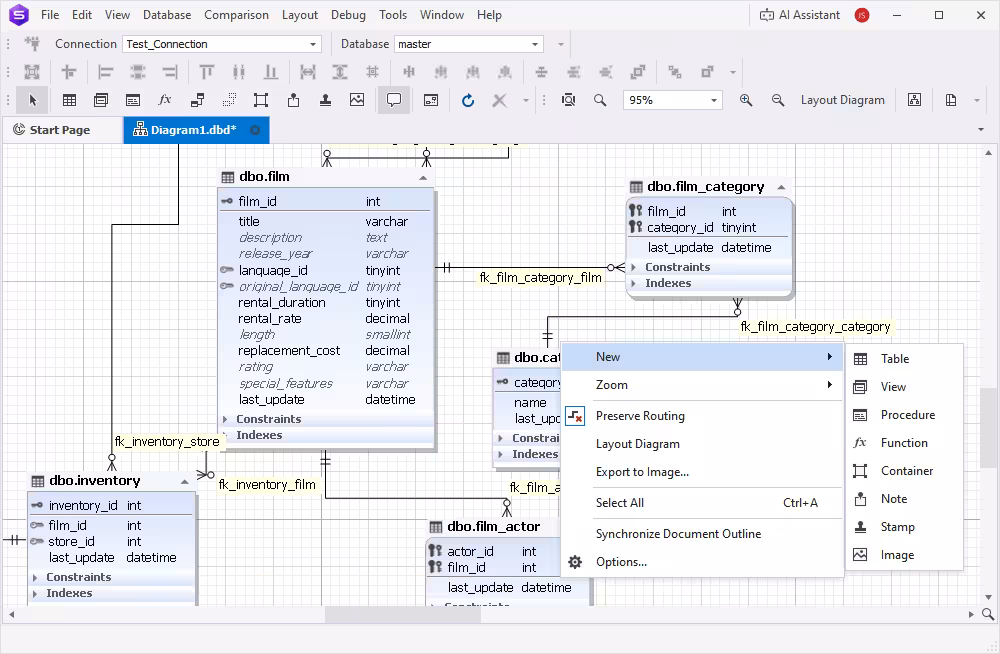
Task: Click the fx New Function toolbar icon
Action: click(x=165, y=100)
